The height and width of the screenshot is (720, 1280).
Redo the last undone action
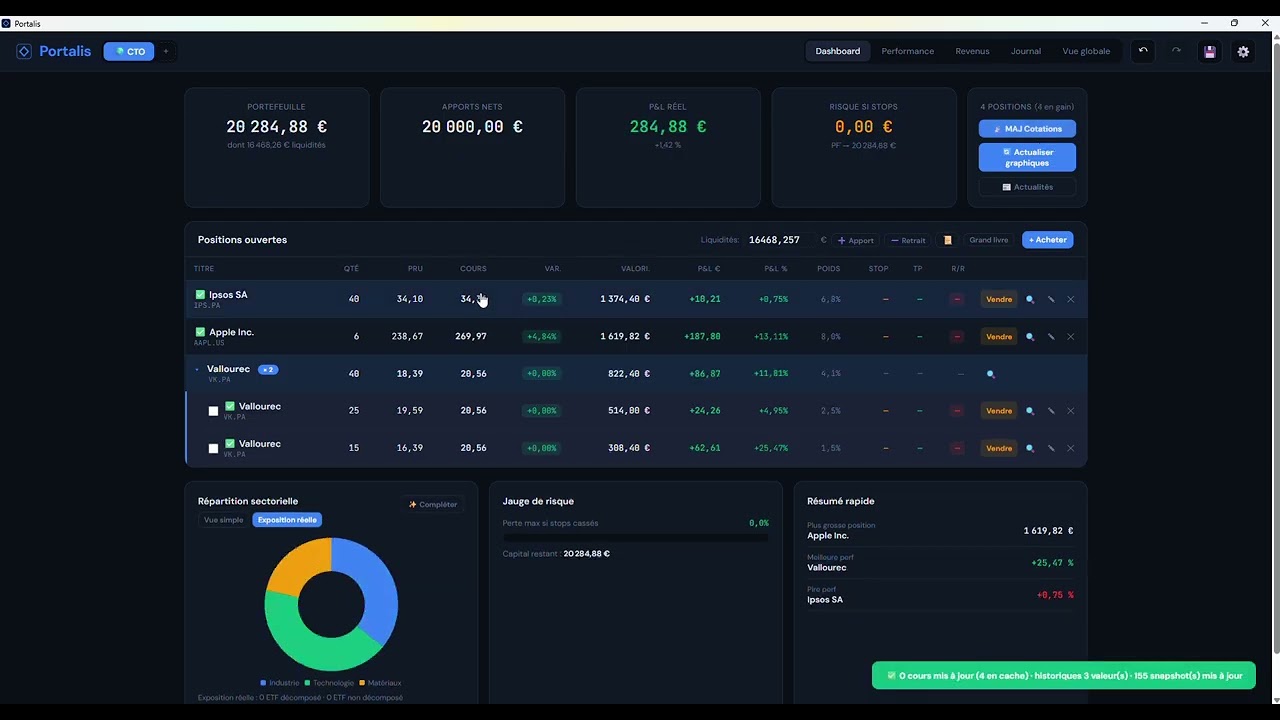coord(1176,51)
